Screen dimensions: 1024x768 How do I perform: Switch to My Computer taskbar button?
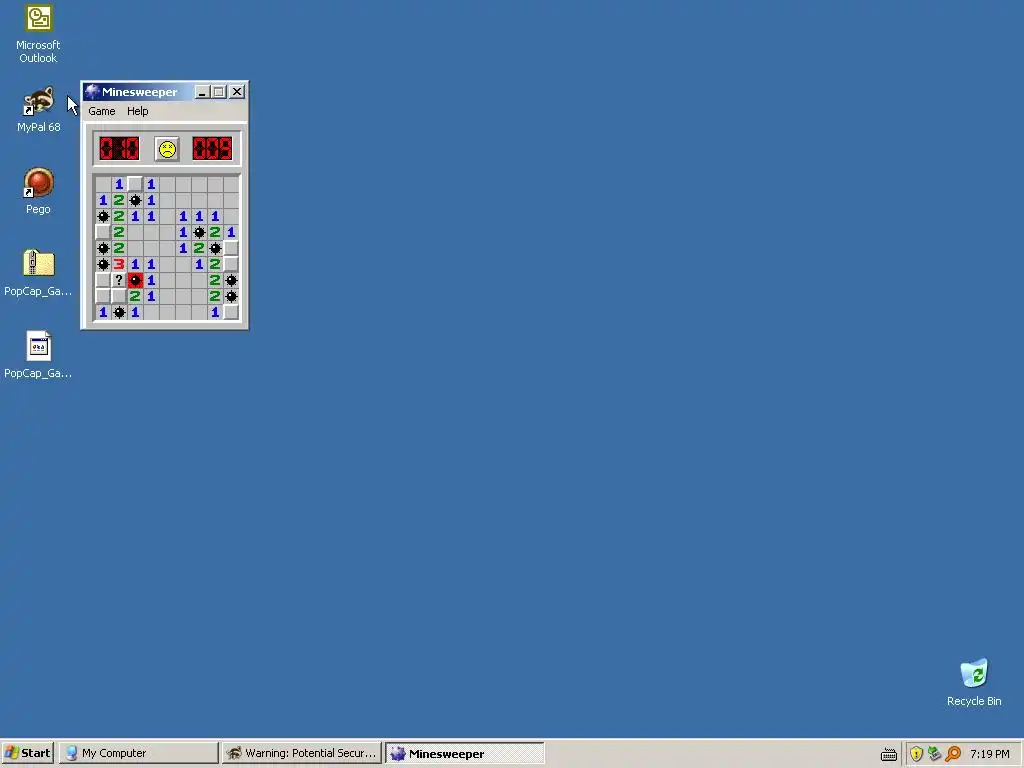[138, 753]
